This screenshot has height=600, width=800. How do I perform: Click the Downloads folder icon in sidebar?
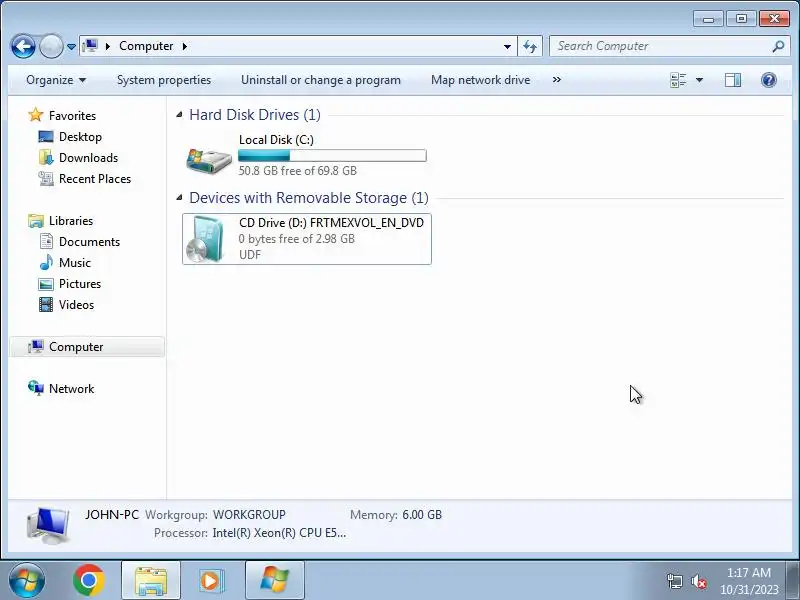point(46,158)
